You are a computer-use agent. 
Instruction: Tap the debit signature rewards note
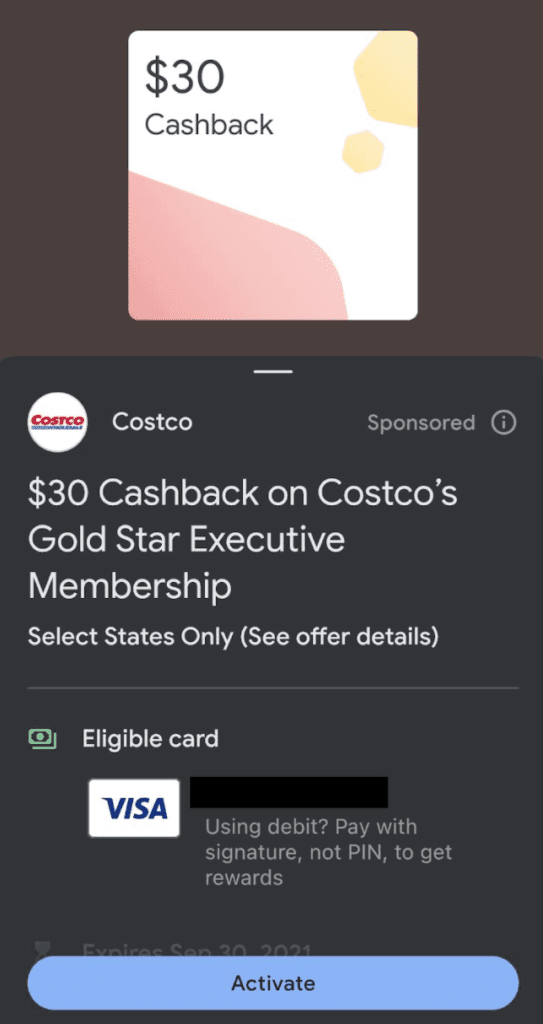[x=329, y=852]
